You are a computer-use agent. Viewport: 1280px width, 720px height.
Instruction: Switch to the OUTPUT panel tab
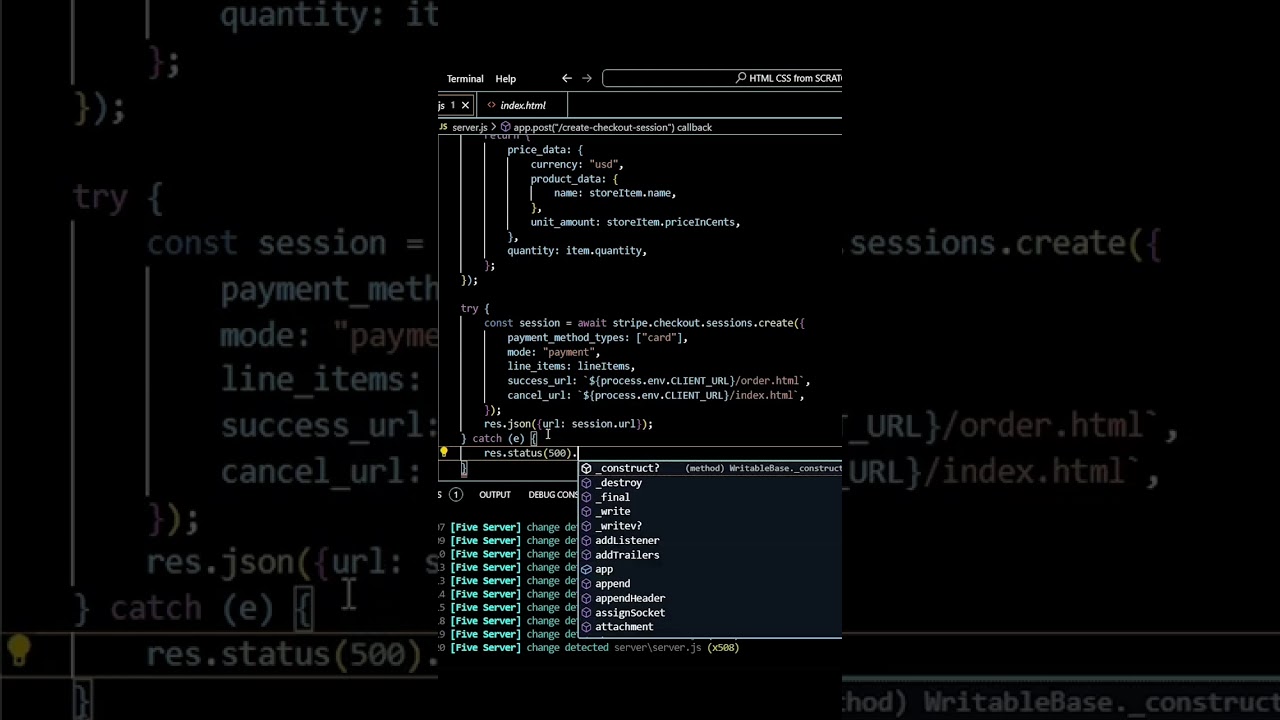[495, 495]
